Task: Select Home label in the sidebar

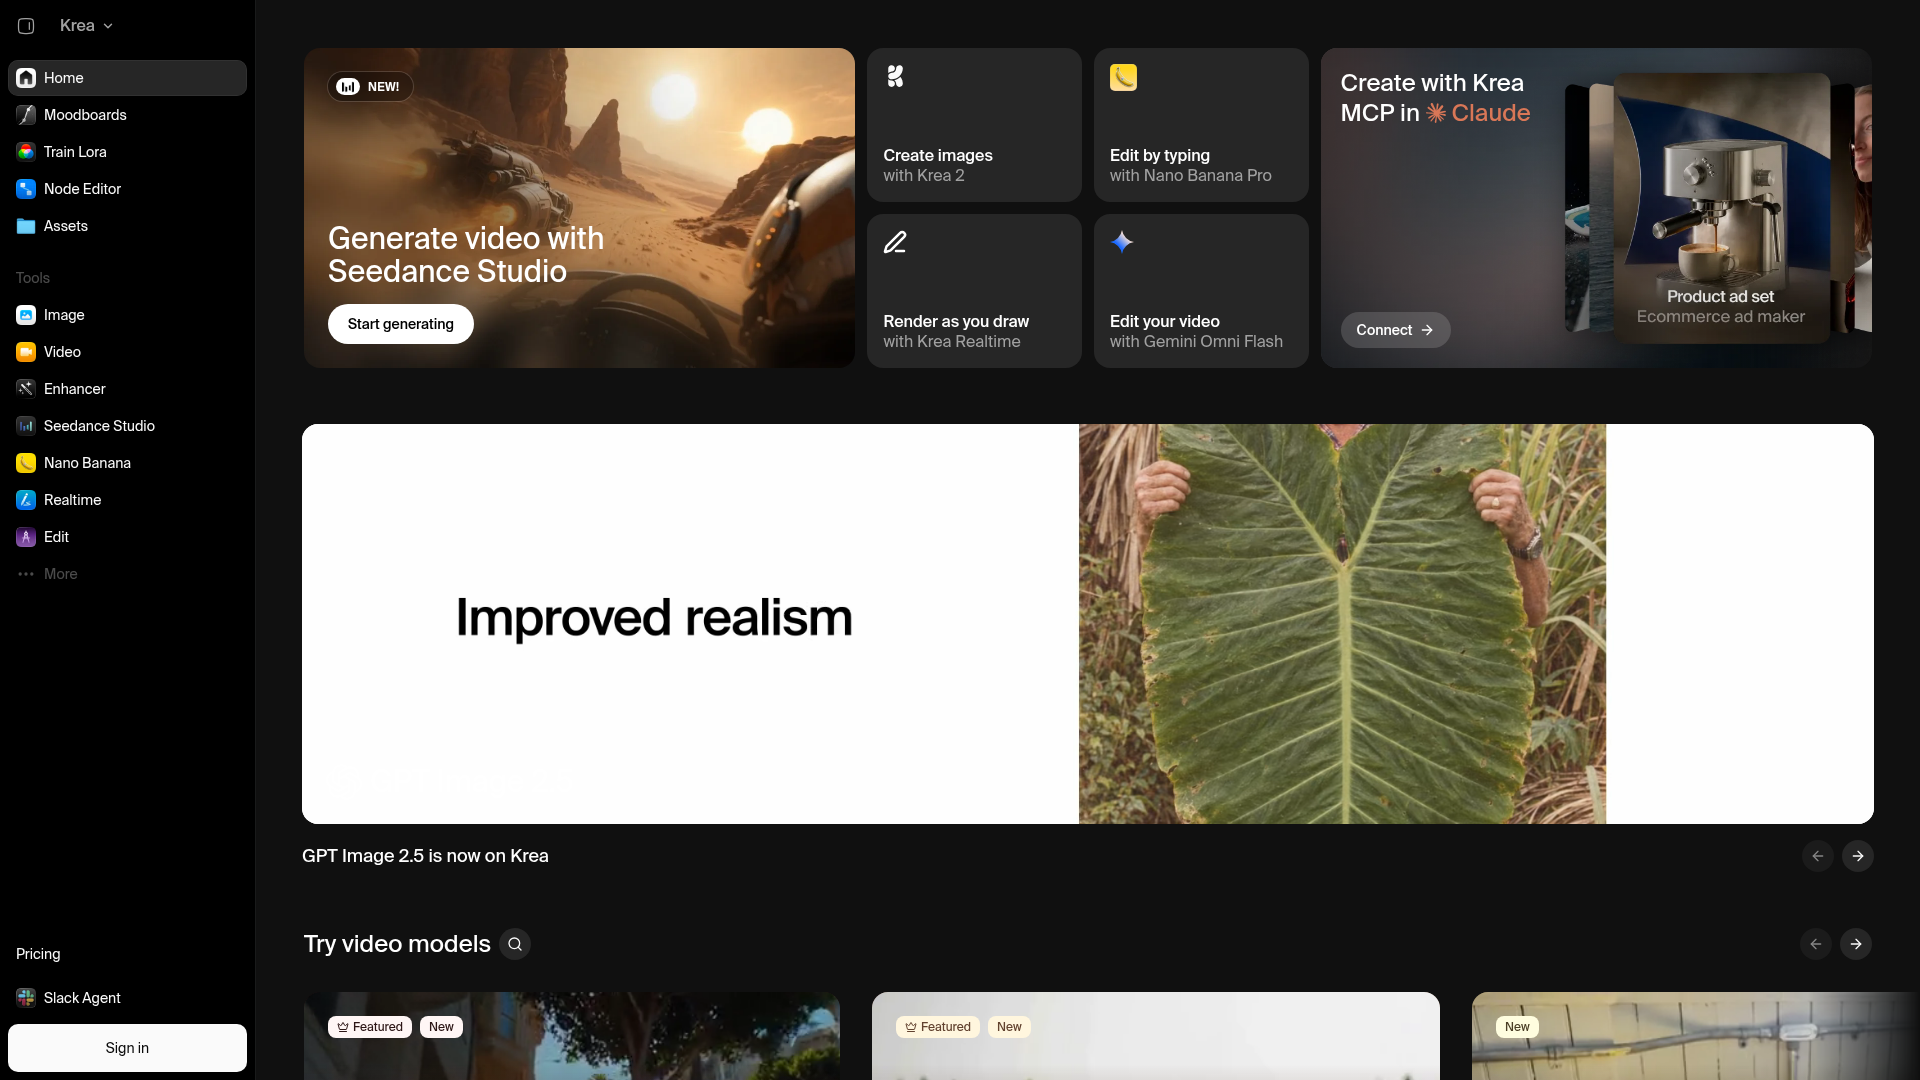Action: coord(64,78)
